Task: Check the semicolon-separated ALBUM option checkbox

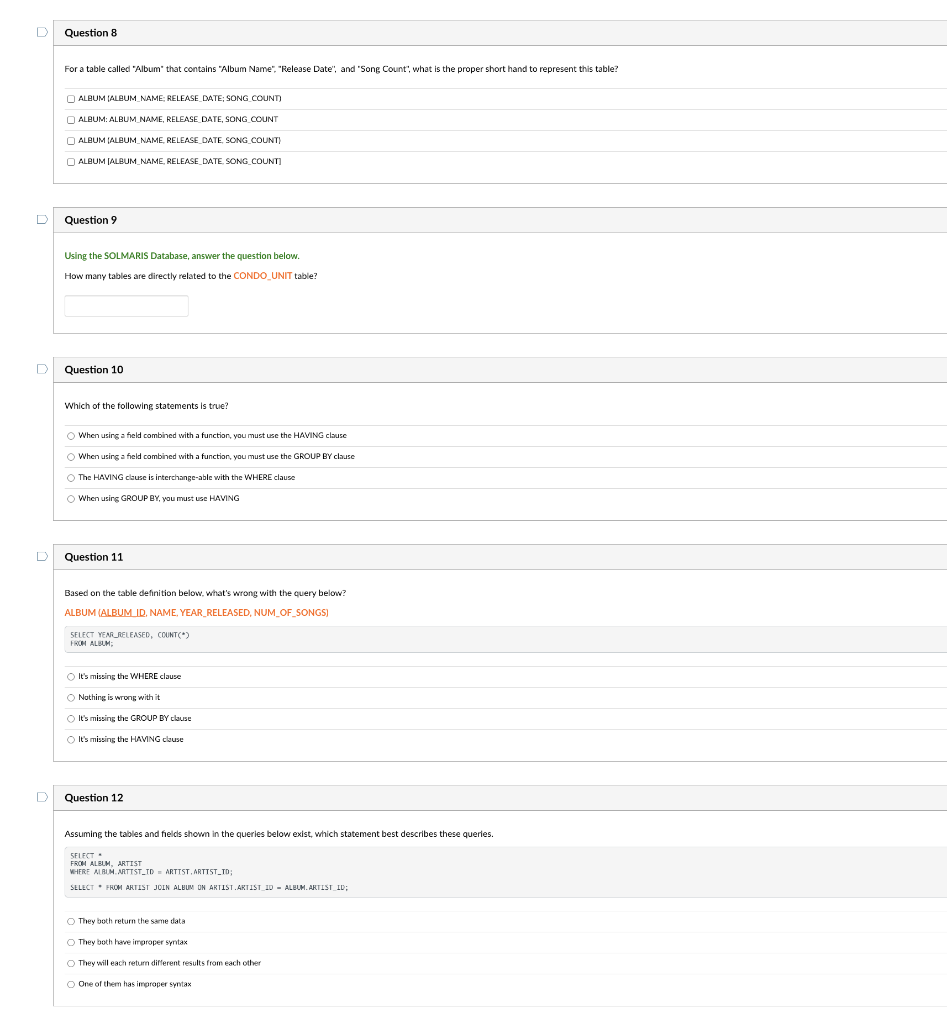Action: 71,99
